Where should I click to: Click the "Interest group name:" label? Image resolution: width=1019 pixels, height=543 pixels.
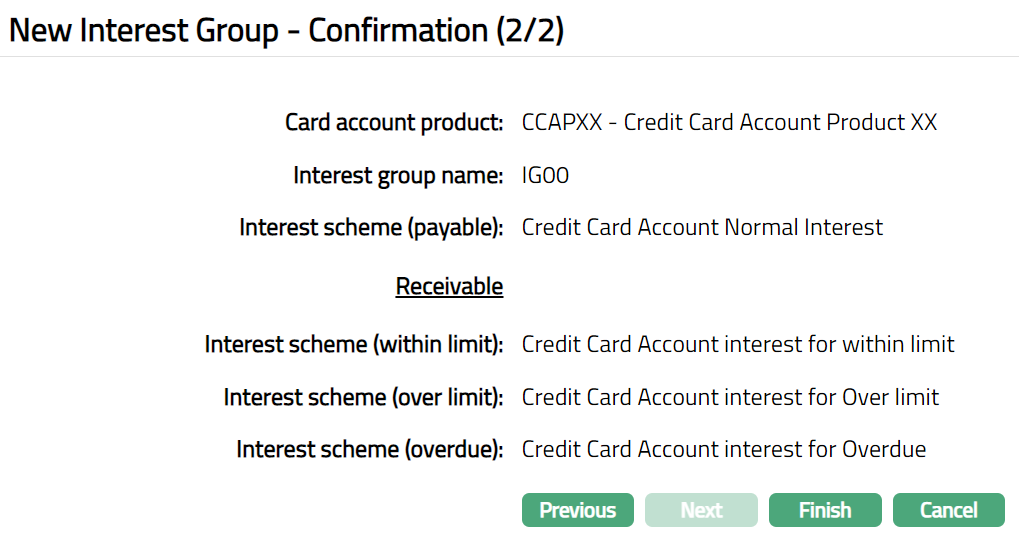point(397,176)
